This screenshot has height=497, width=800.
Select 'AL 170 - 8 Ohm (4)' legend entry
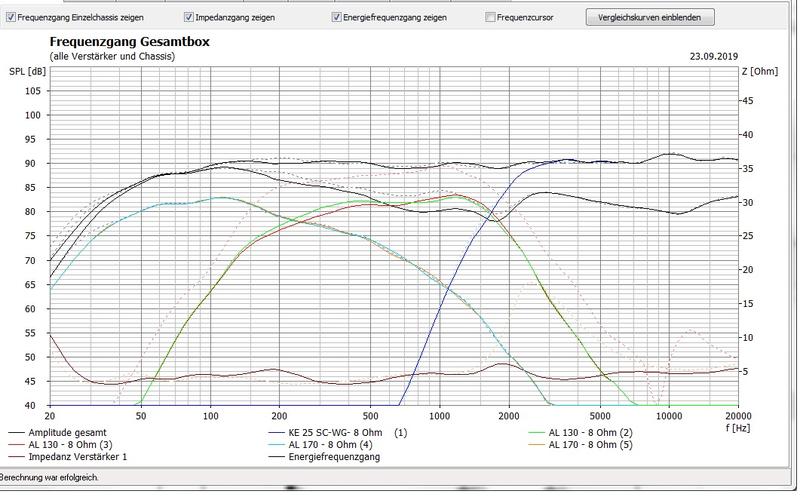329,445
